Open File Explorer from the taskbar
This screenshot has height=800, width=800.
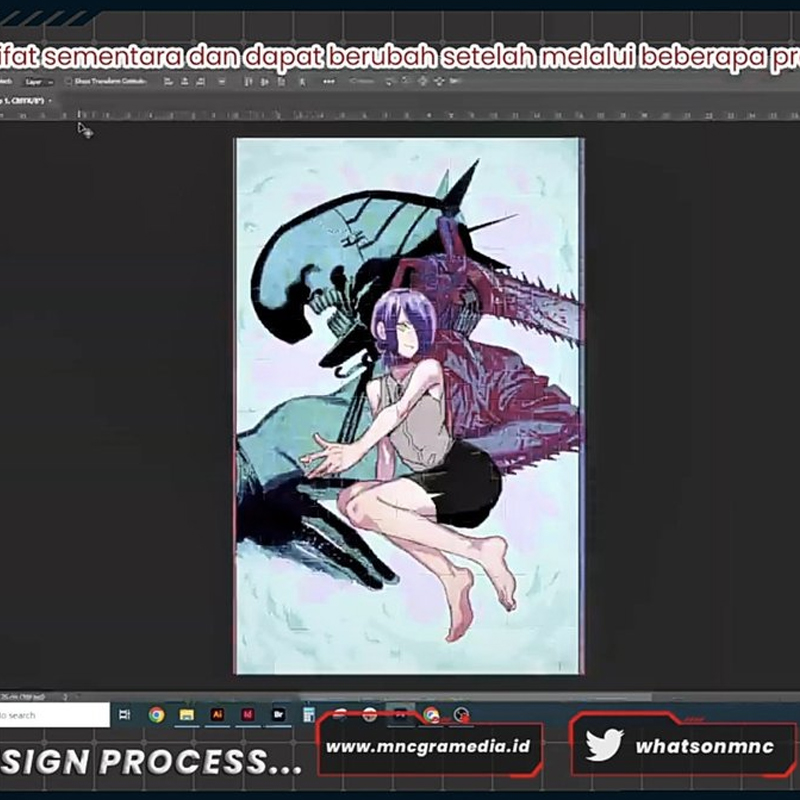(186, 714)
